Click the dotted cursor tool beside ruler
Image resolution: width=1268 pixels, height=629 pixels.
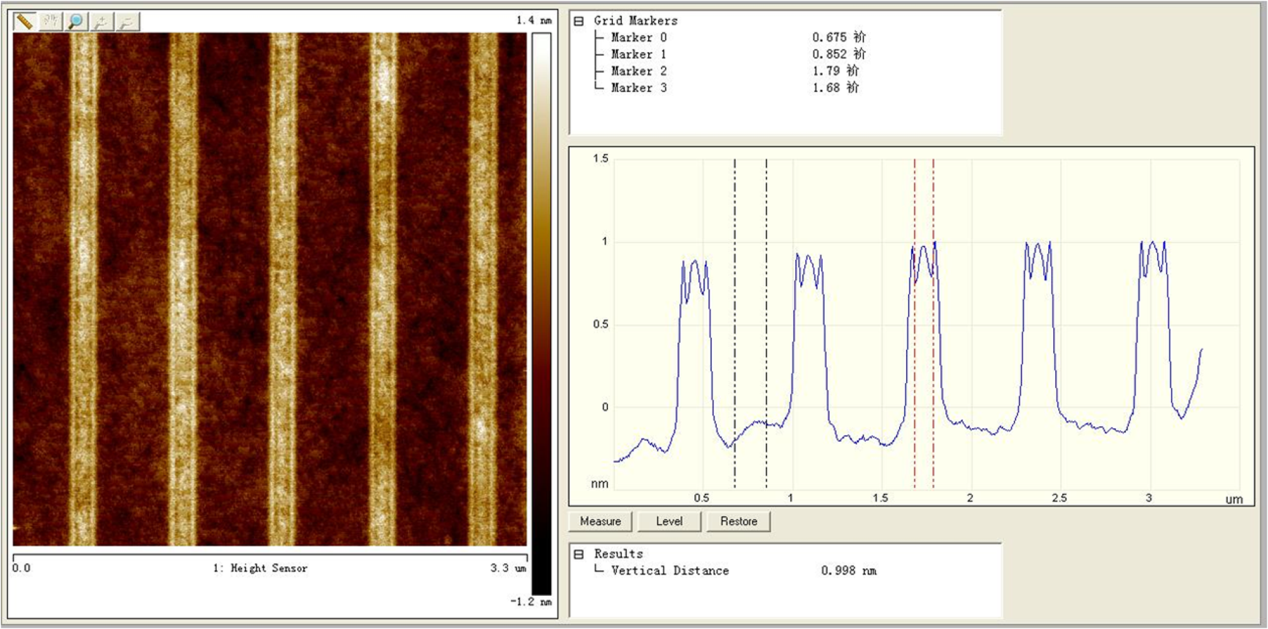pos(51,21)
